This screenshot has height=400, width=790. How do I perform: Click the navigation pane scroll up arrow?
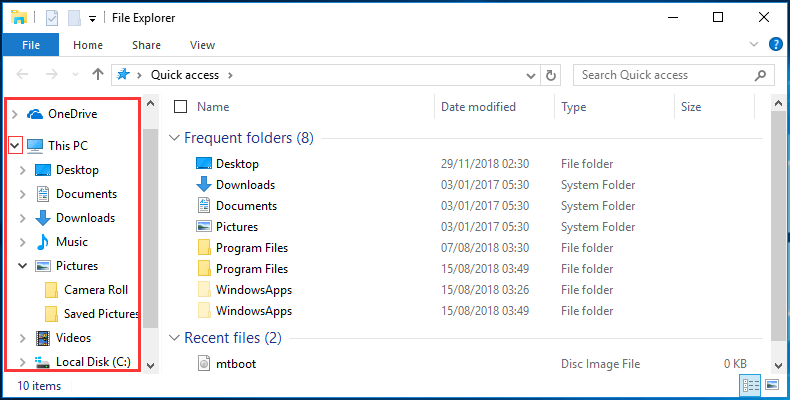click(151, 103)
